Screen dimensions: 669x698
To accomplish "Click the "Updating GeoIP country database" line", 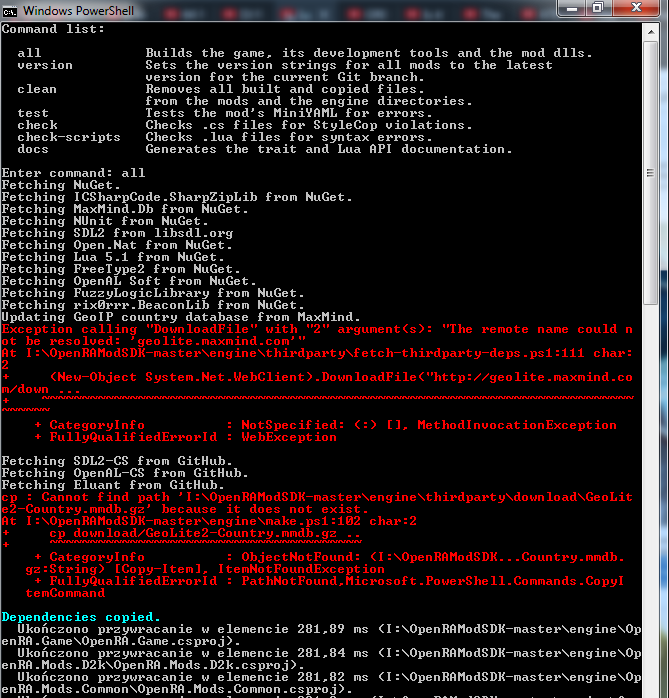I will point(182,317).
